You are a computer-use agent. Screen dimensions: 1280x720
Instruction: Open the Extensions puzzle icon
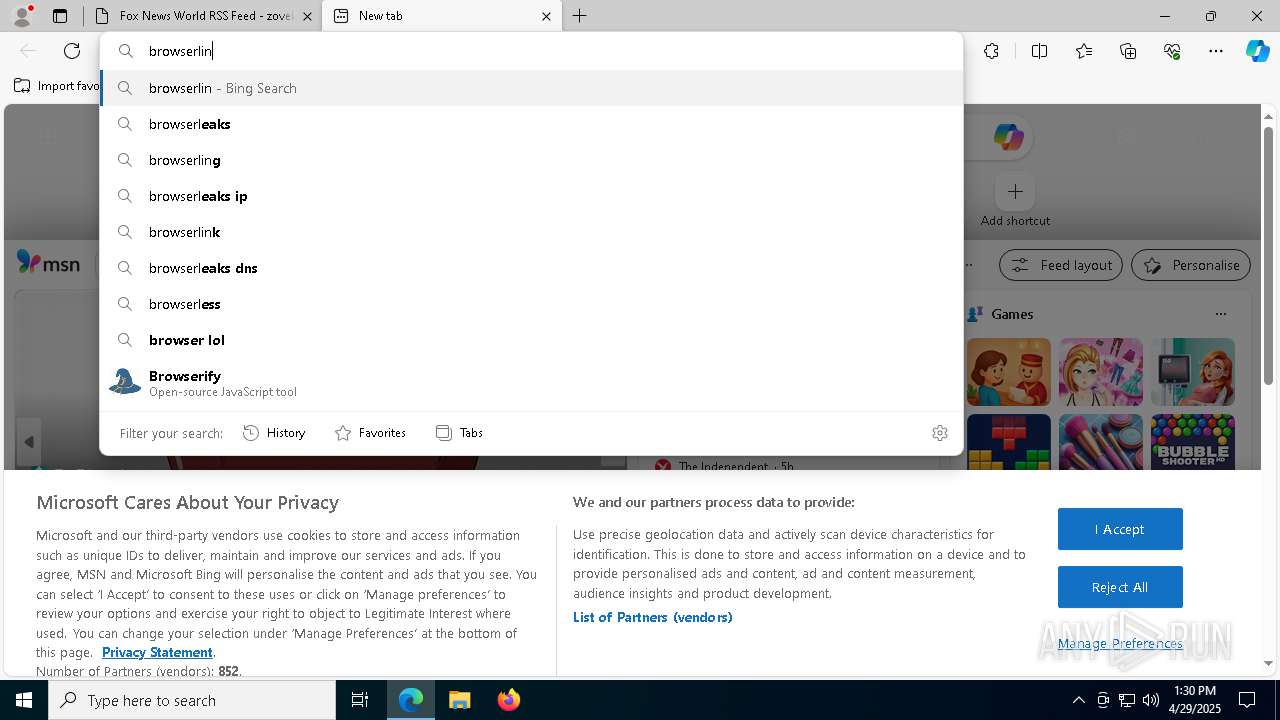click(x=991, y=51)
